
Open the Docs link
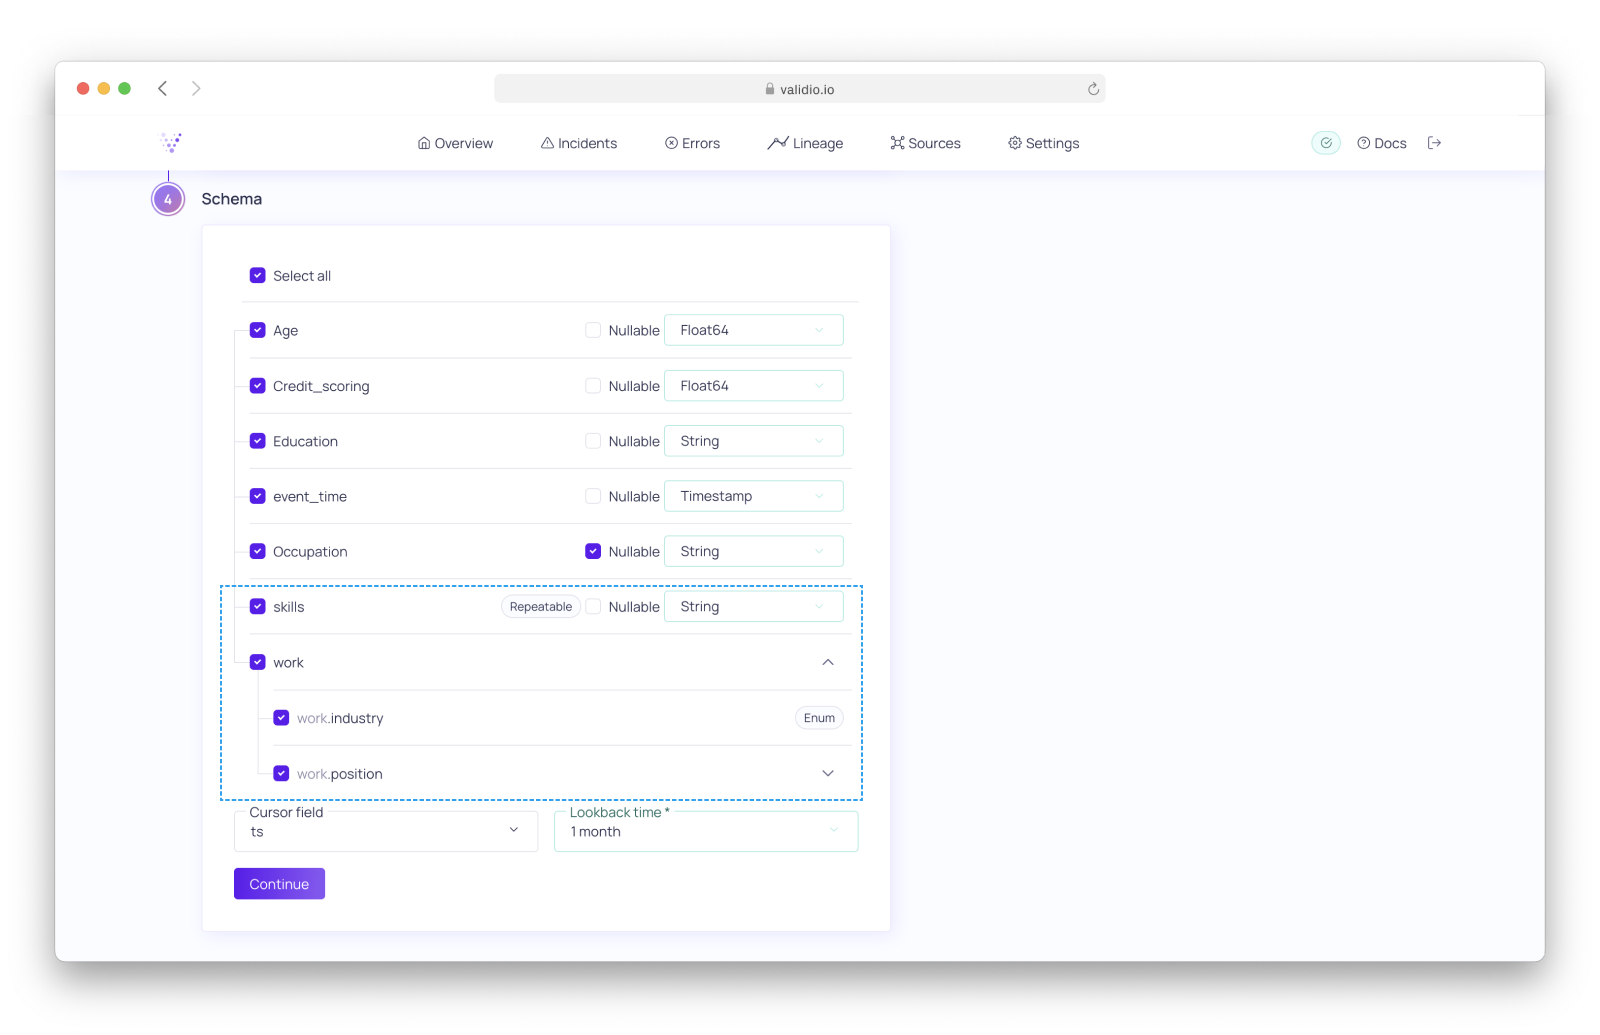[1381, 143]
